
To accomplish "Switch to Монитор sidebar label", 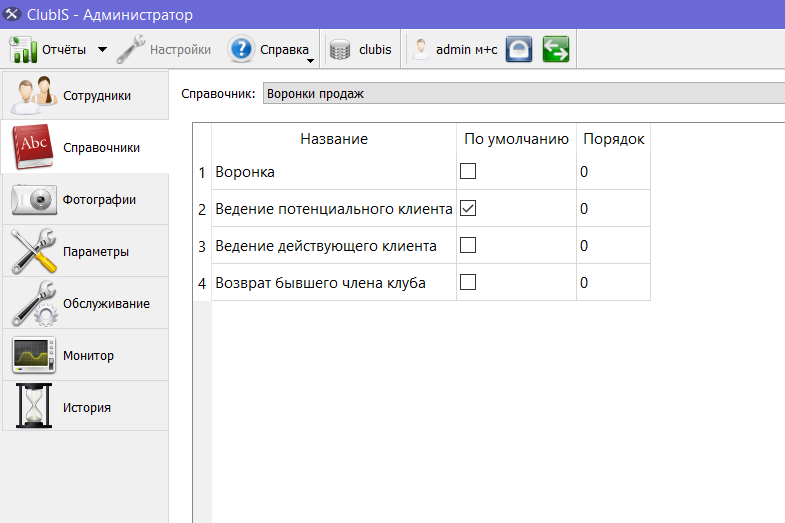I will 88,356.
